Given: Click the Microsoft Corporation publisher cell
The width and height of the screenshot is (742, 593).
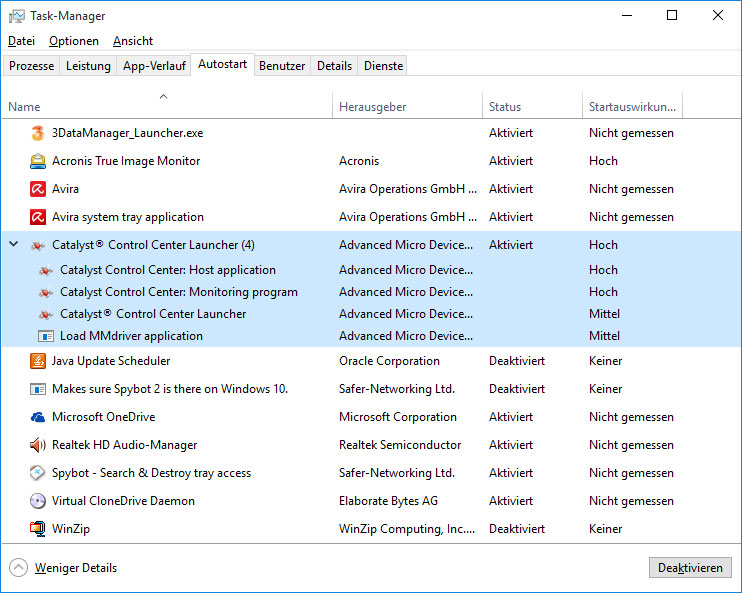Looking at the screenshot, I should 398,417.
